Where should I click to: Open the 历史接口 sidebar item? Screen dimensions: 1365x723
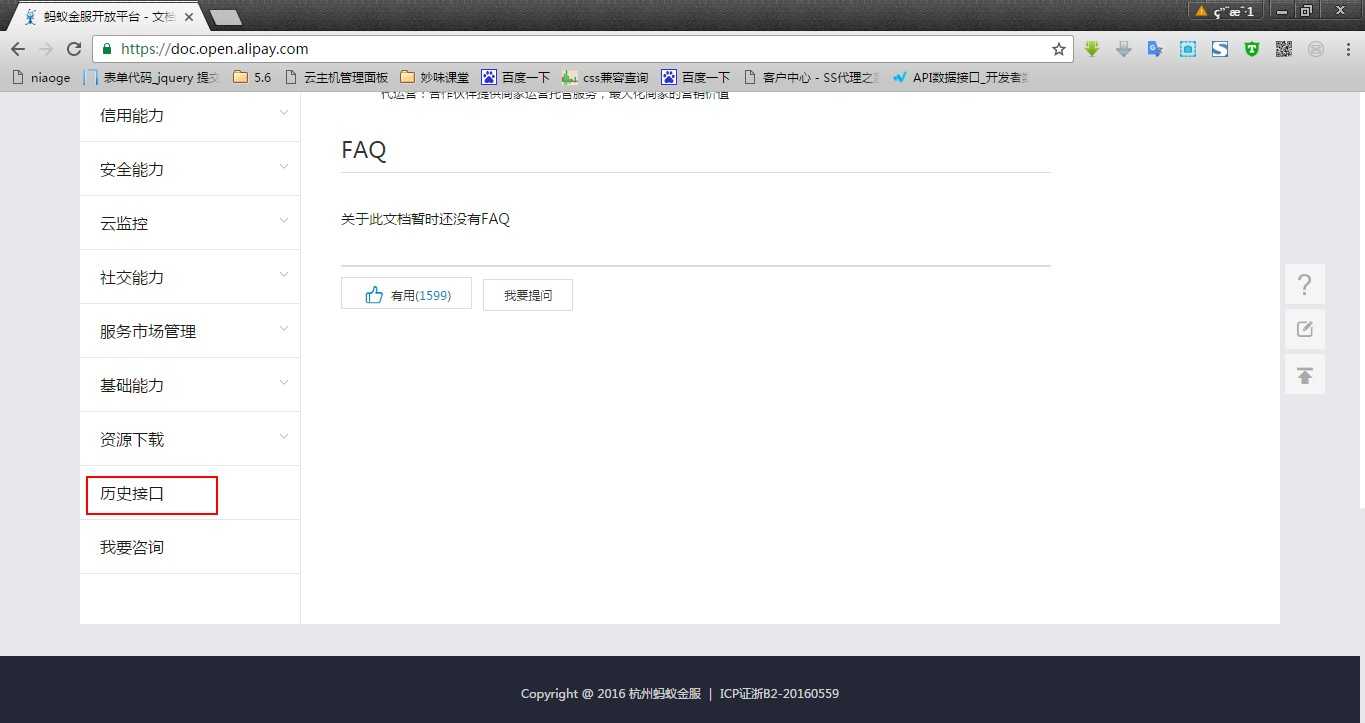(190, 493)
